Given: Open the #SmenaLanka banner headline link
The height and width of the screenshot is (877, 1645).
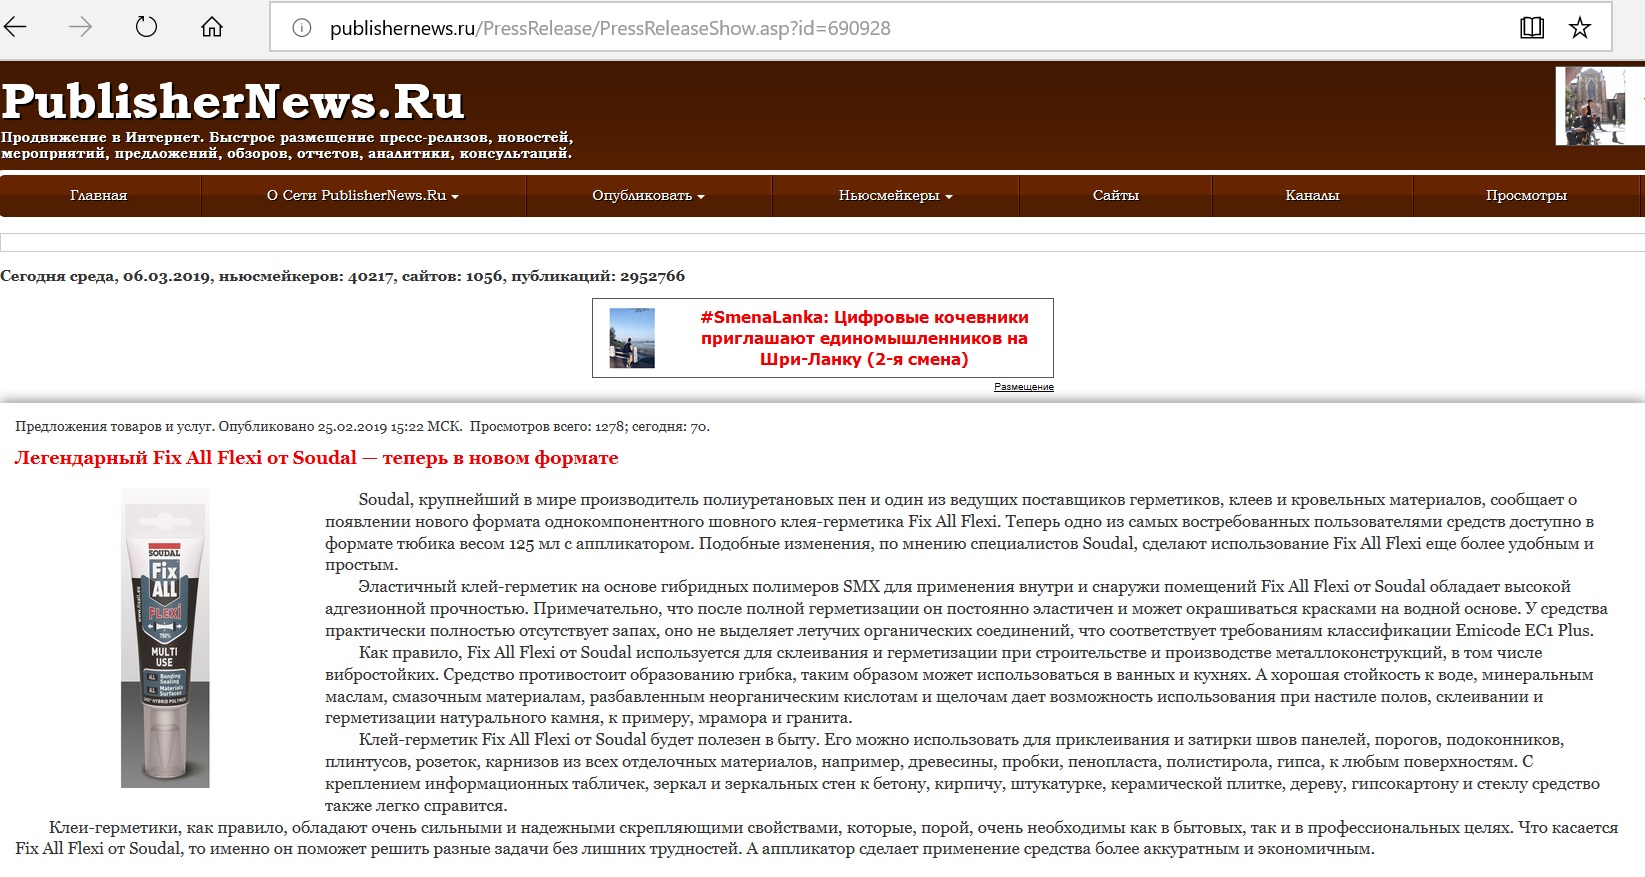Looking at the screenshot, I should point(864,338).
